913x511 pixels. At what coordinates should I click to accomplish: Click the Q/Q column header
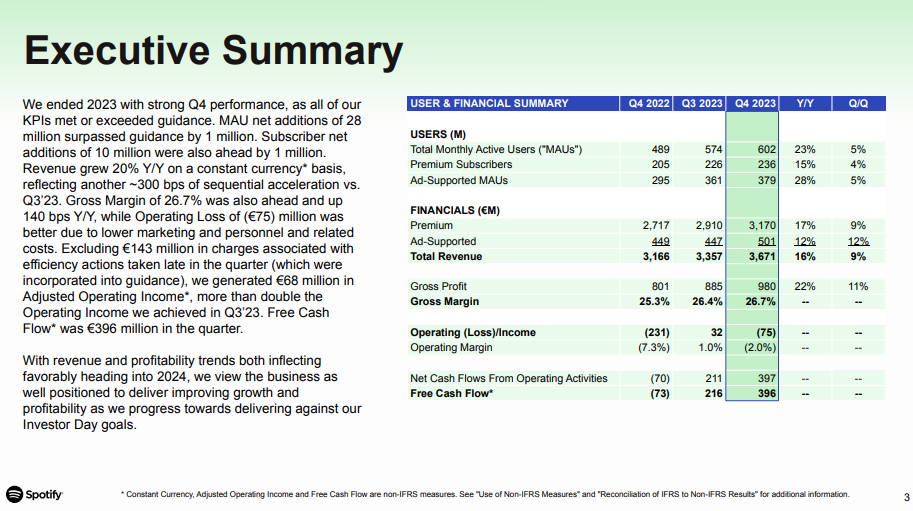857,103
